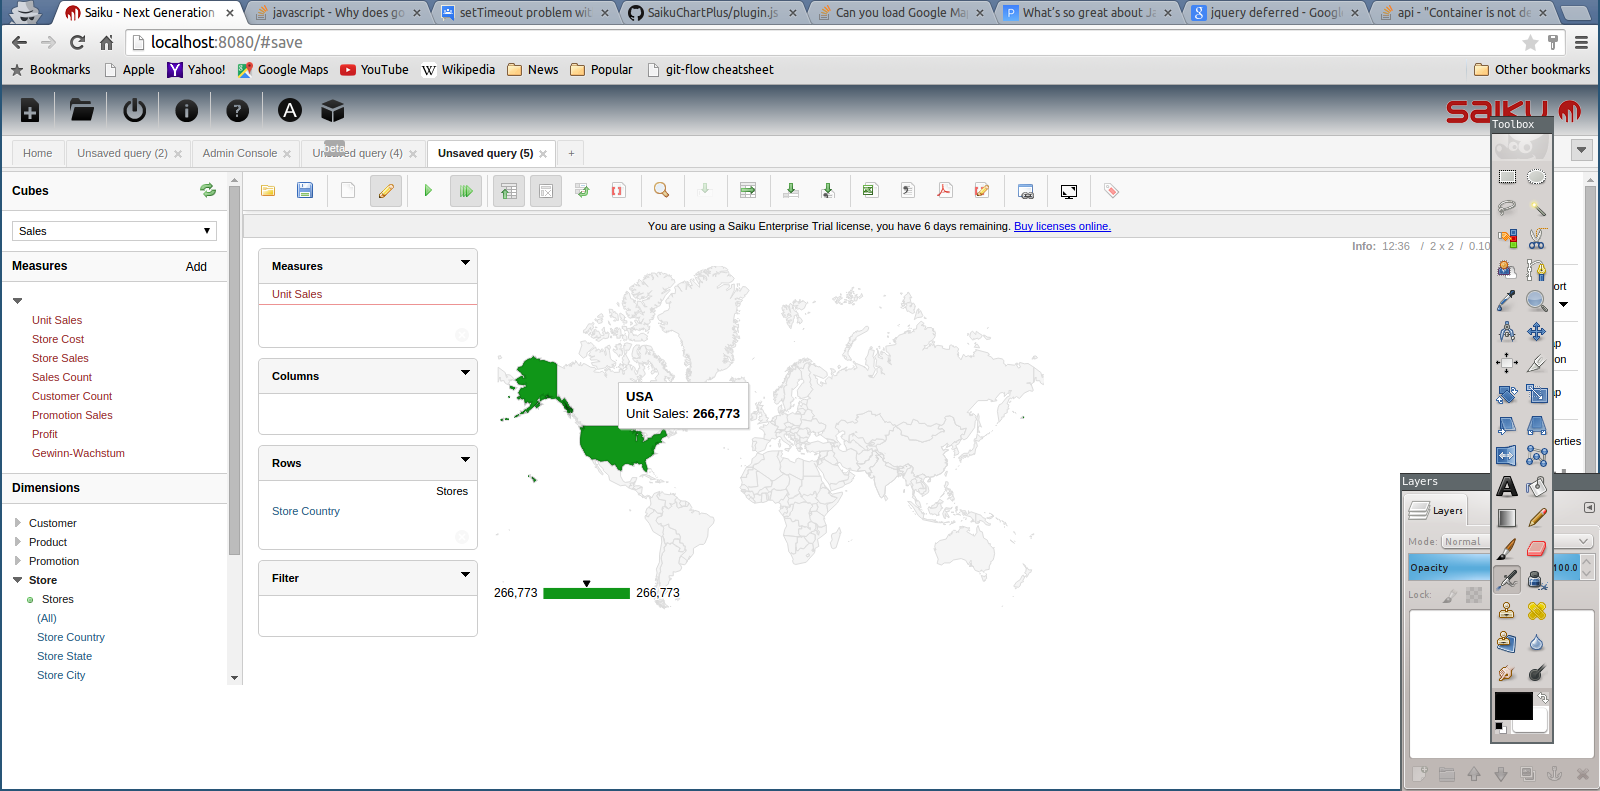The height and width of the screenshot is (791, 1600).
Task: Open the Measures drop zone menu arrow
Action: [x=465, y=263]
